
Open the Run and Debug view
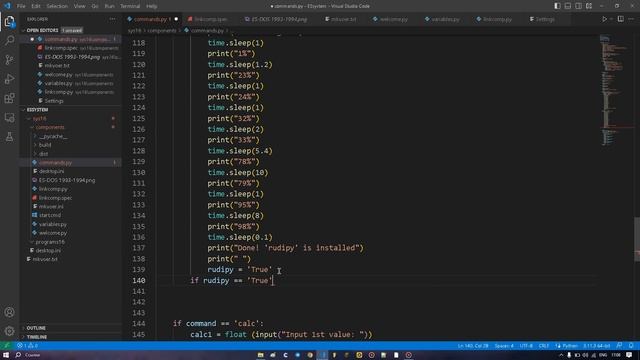pyautogui.click(x=9, y=79)
